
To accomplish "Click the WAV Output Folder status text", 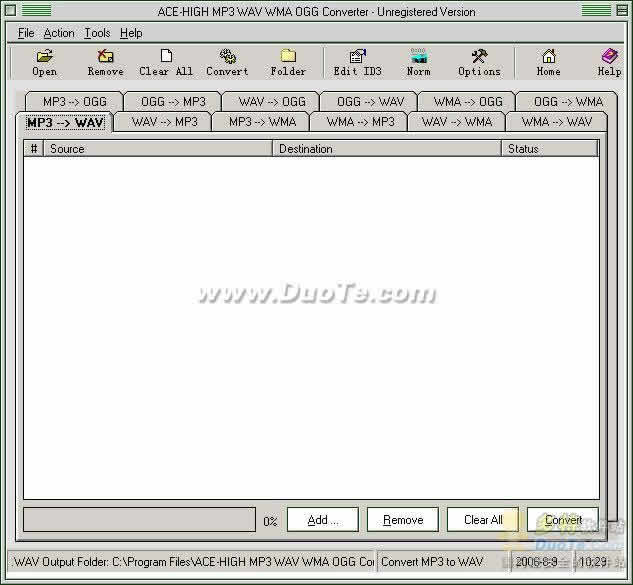I will tap(194, 562).
